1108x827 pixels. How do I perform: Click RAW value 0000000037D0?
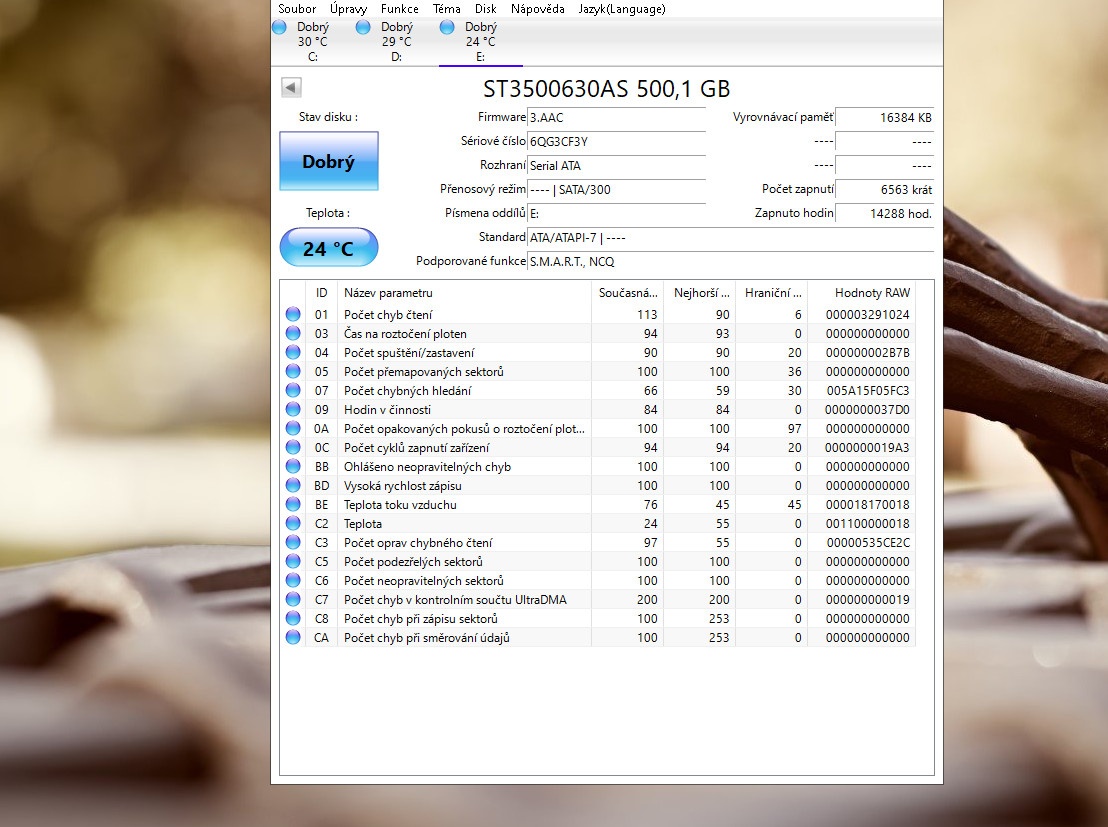[867, 410]
